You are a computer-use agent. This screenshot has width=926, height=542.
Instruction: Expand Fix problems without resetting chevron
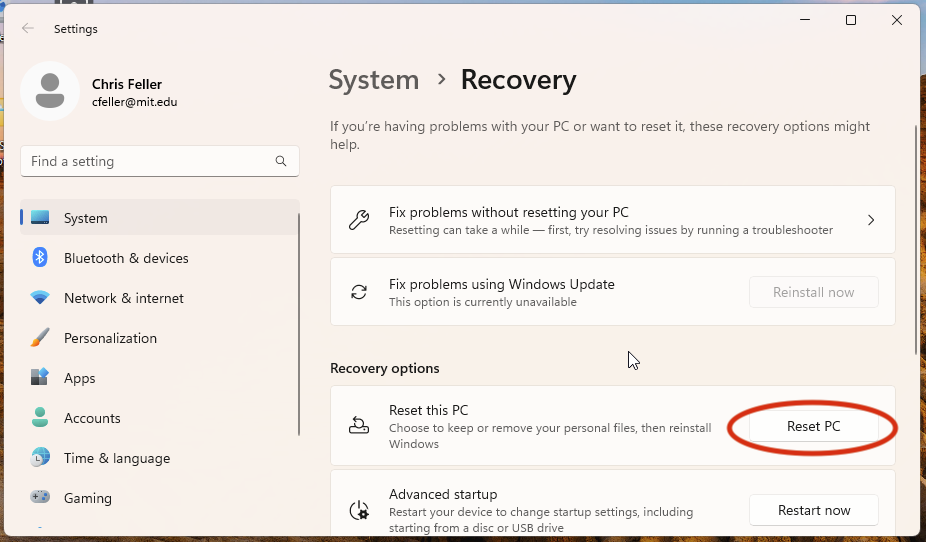[x=871, y=220]
